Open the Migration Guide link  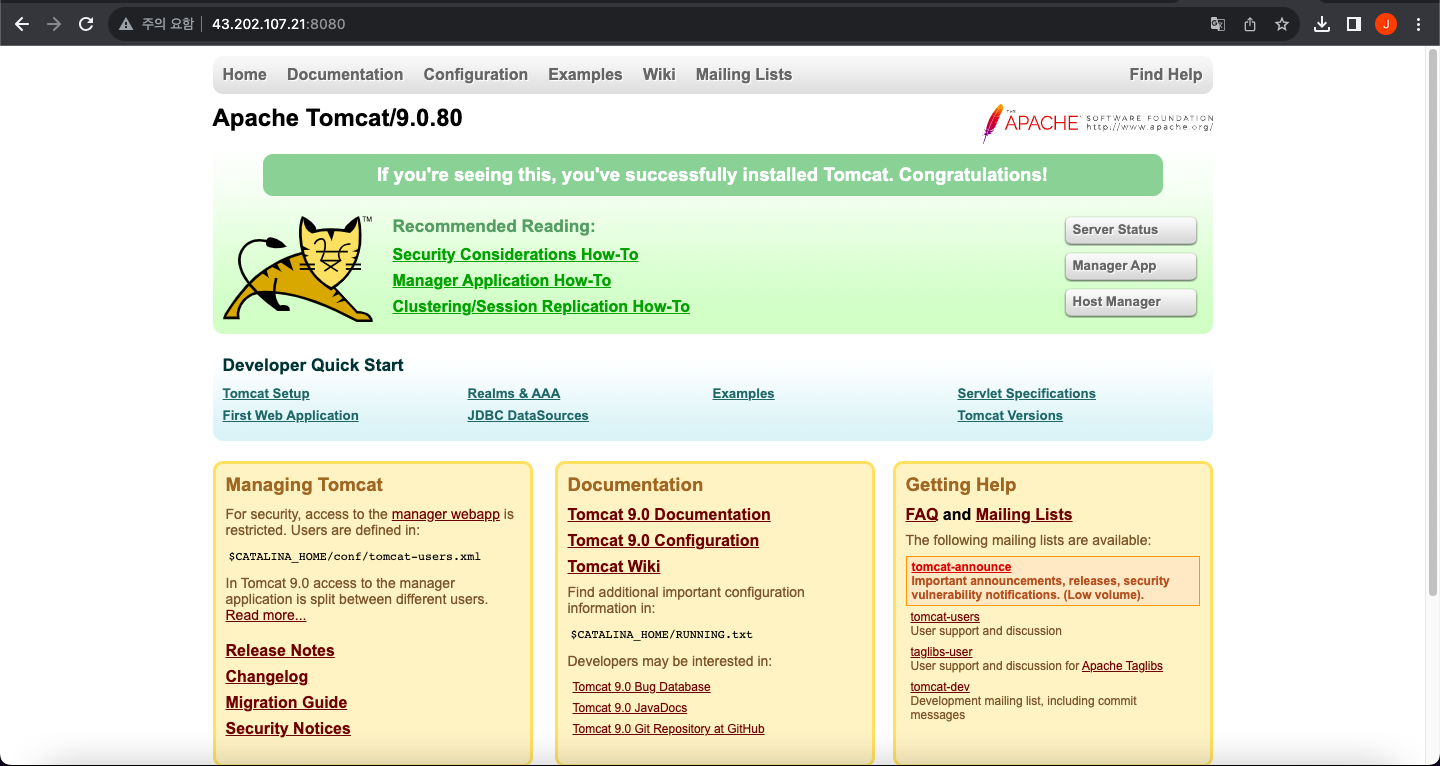pyautogui.click(x=287, y=702)
